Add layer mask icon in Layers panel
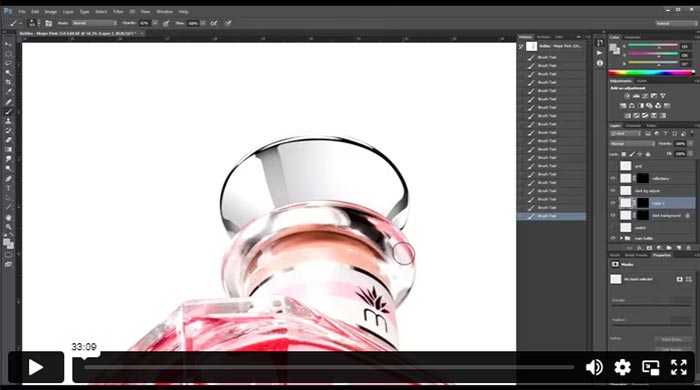Viewport: 700px width, 390px height. pyautogui.click(x=650, y=248)
